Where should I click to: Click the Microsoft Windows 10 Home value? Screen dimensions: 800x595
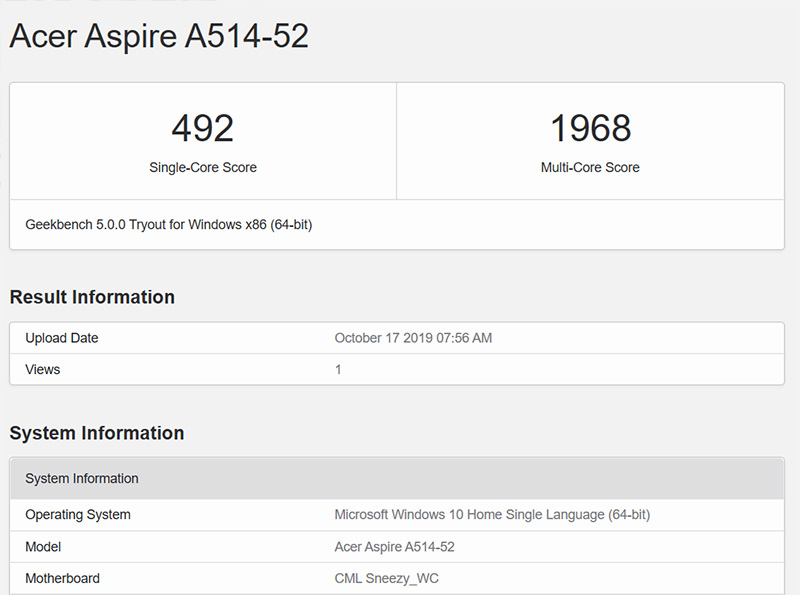[492, 514]
